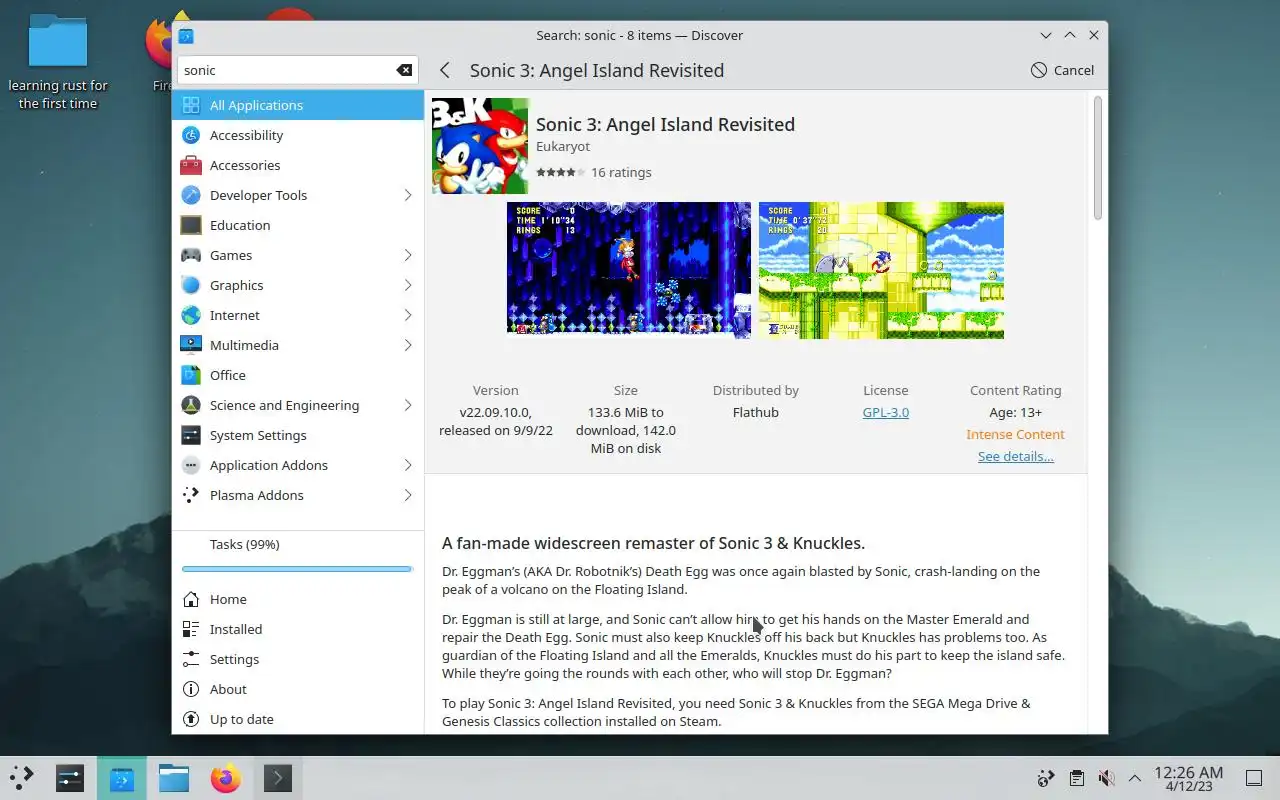Click the Office category icon

click(x=191, y=375)
